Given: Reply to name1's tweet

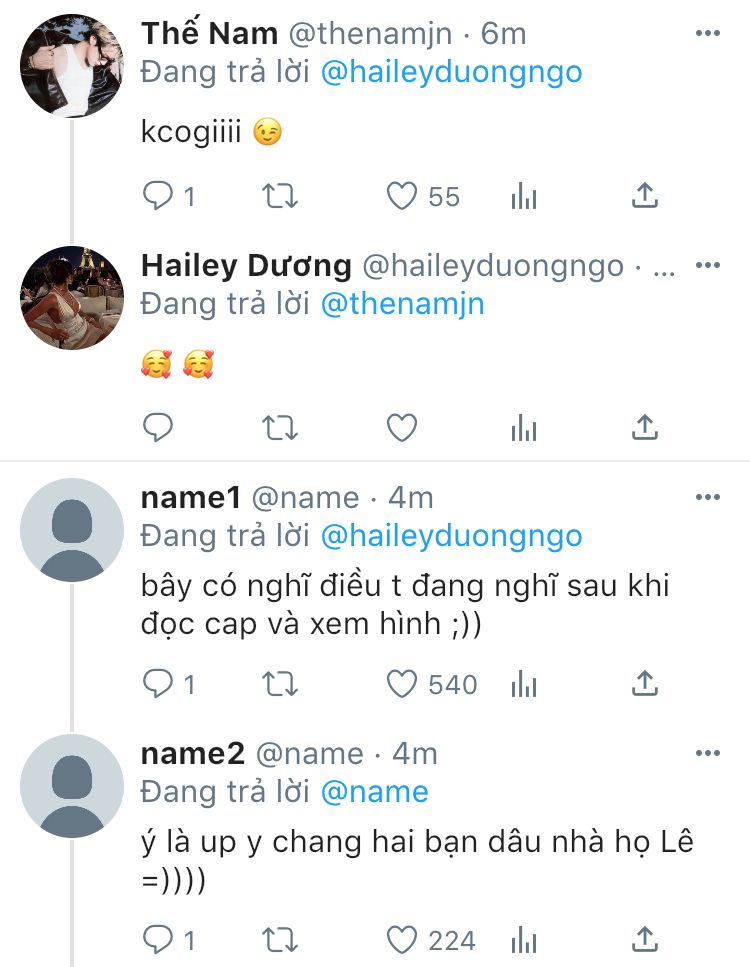Looking at the screenshot, I should [x=158, y=684].
